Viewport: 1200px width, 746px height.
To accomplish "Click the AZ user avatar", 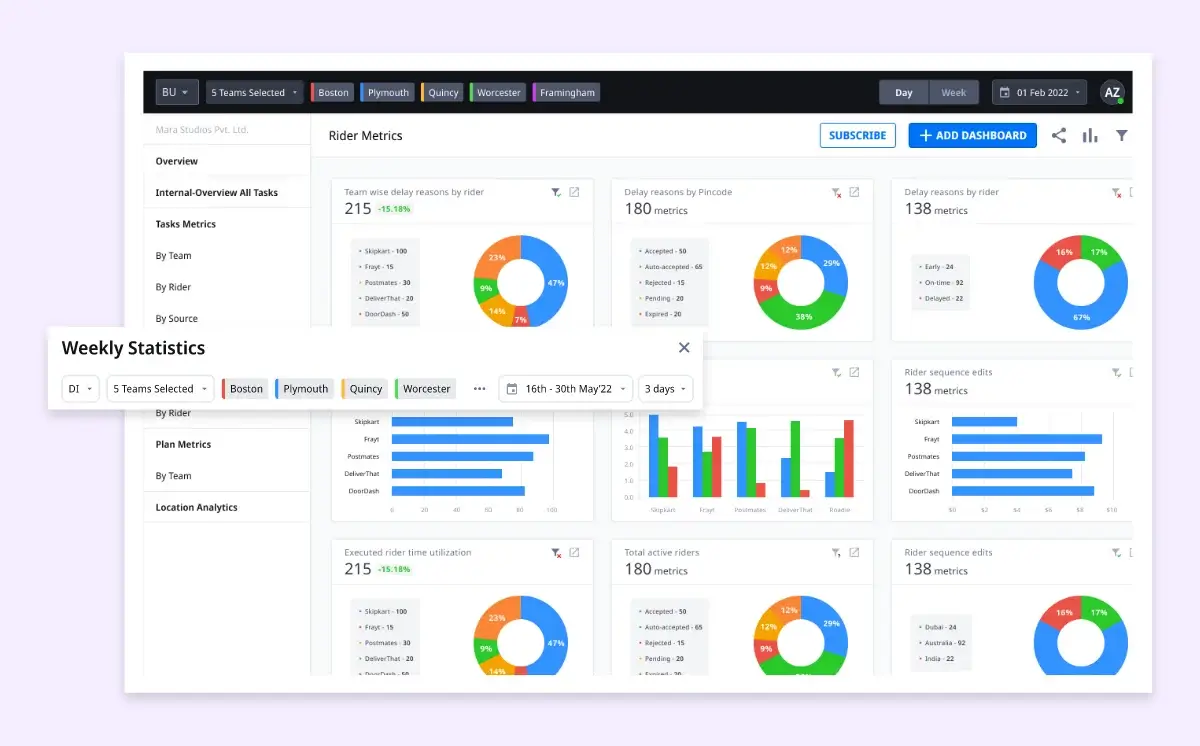I will tap(1111, 93).
